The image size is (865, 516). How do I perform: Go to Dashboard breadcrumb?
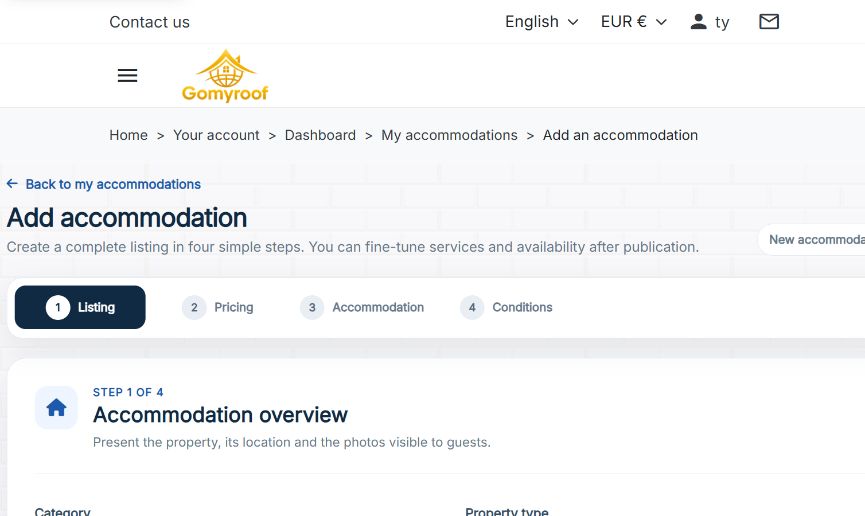point(320,135)
